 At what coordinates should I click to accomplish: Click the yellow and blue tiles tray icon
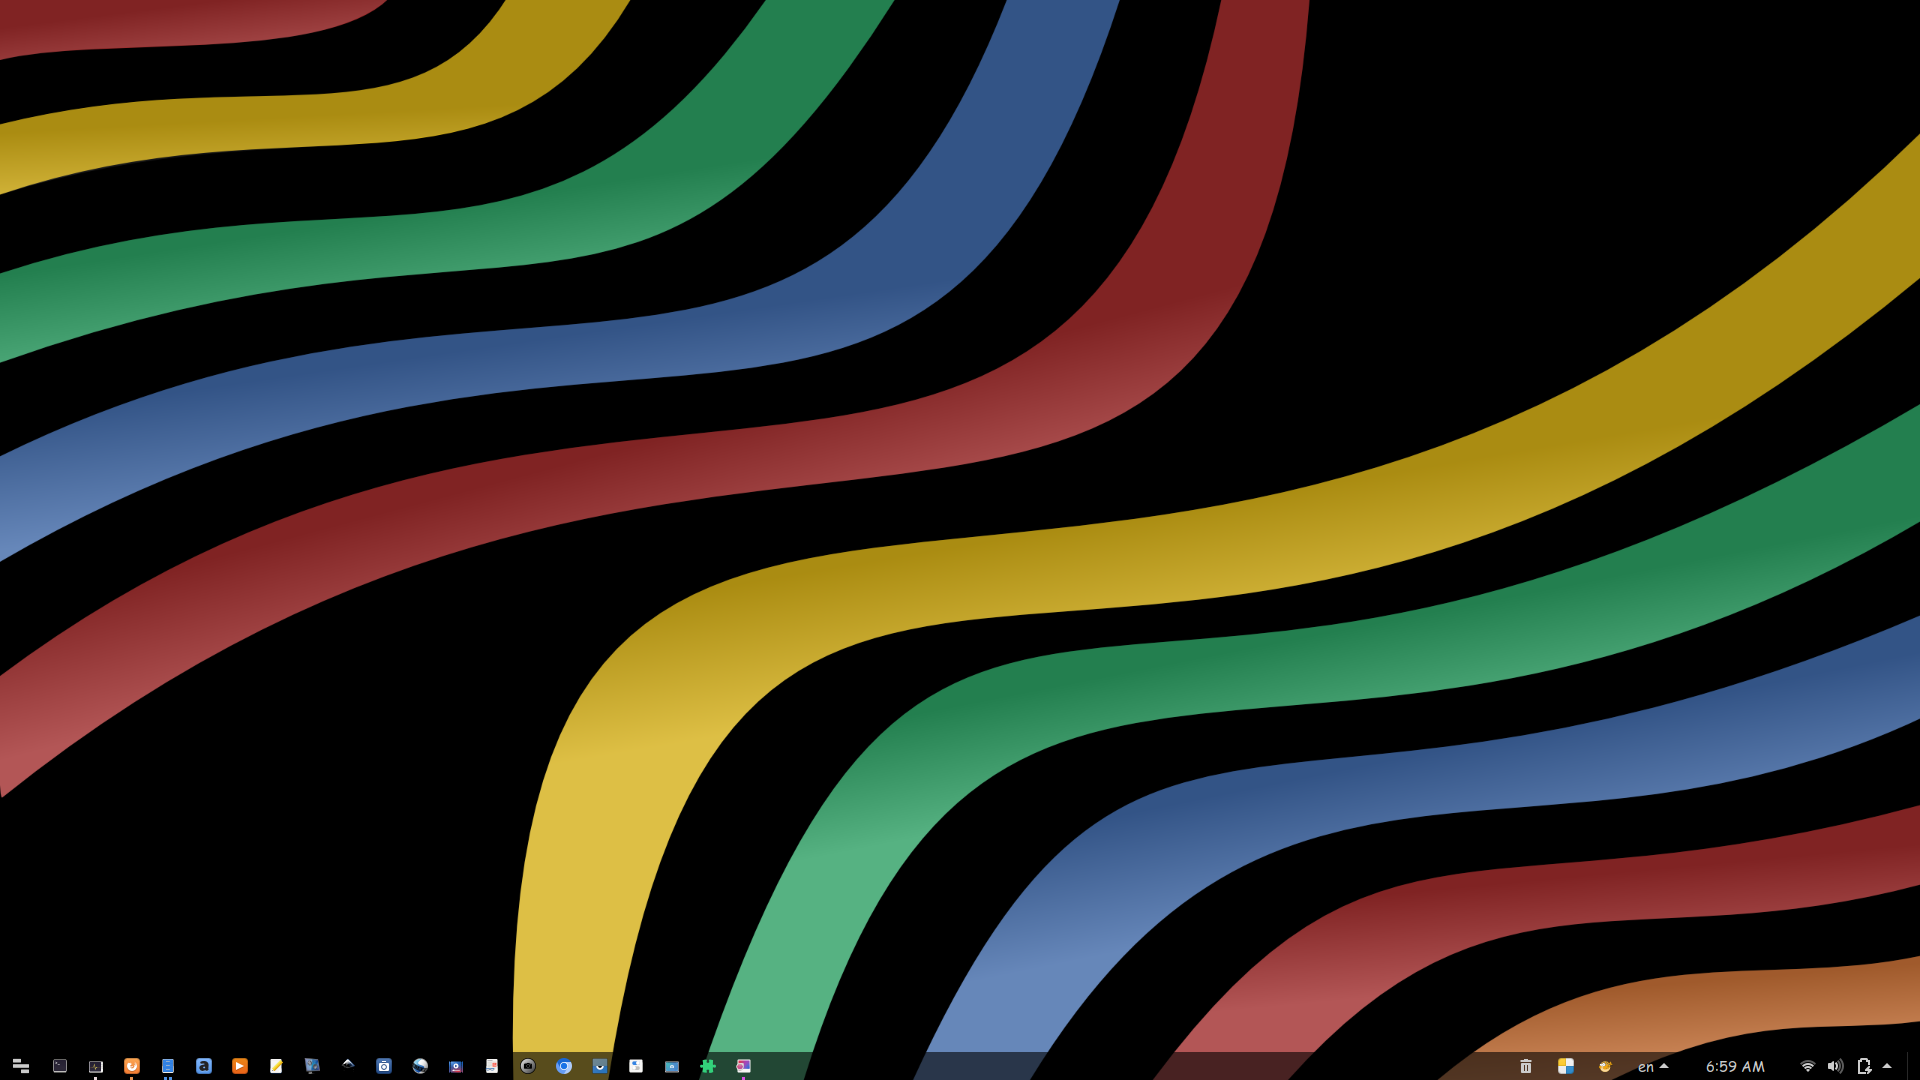point(1566,1066)
